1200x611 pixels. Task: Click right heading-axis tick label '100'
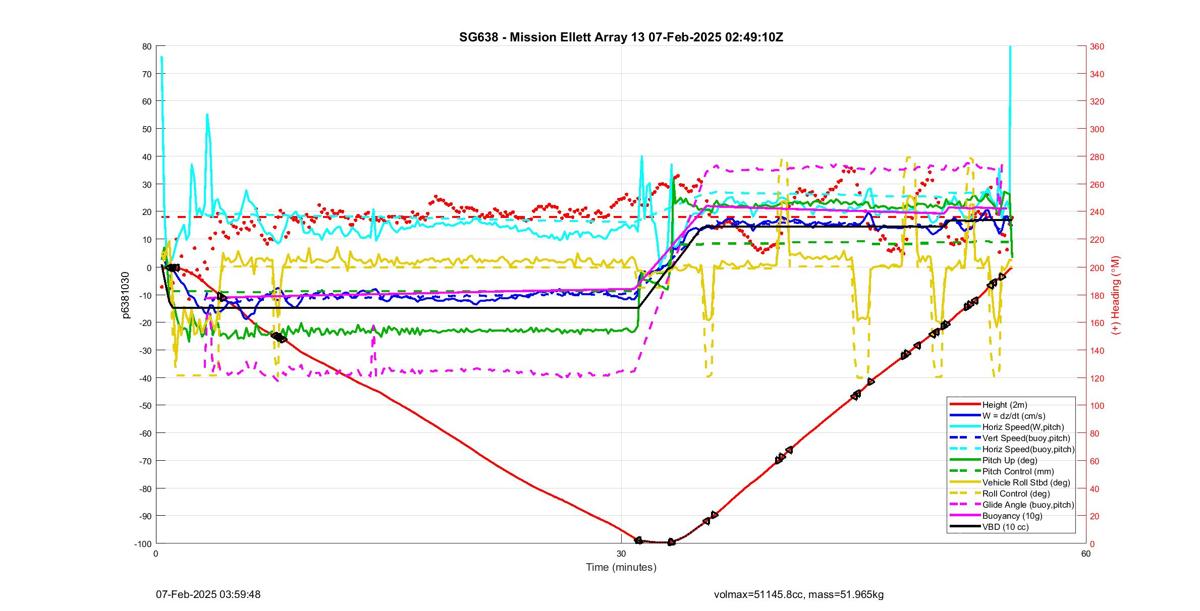point(1098,405)
